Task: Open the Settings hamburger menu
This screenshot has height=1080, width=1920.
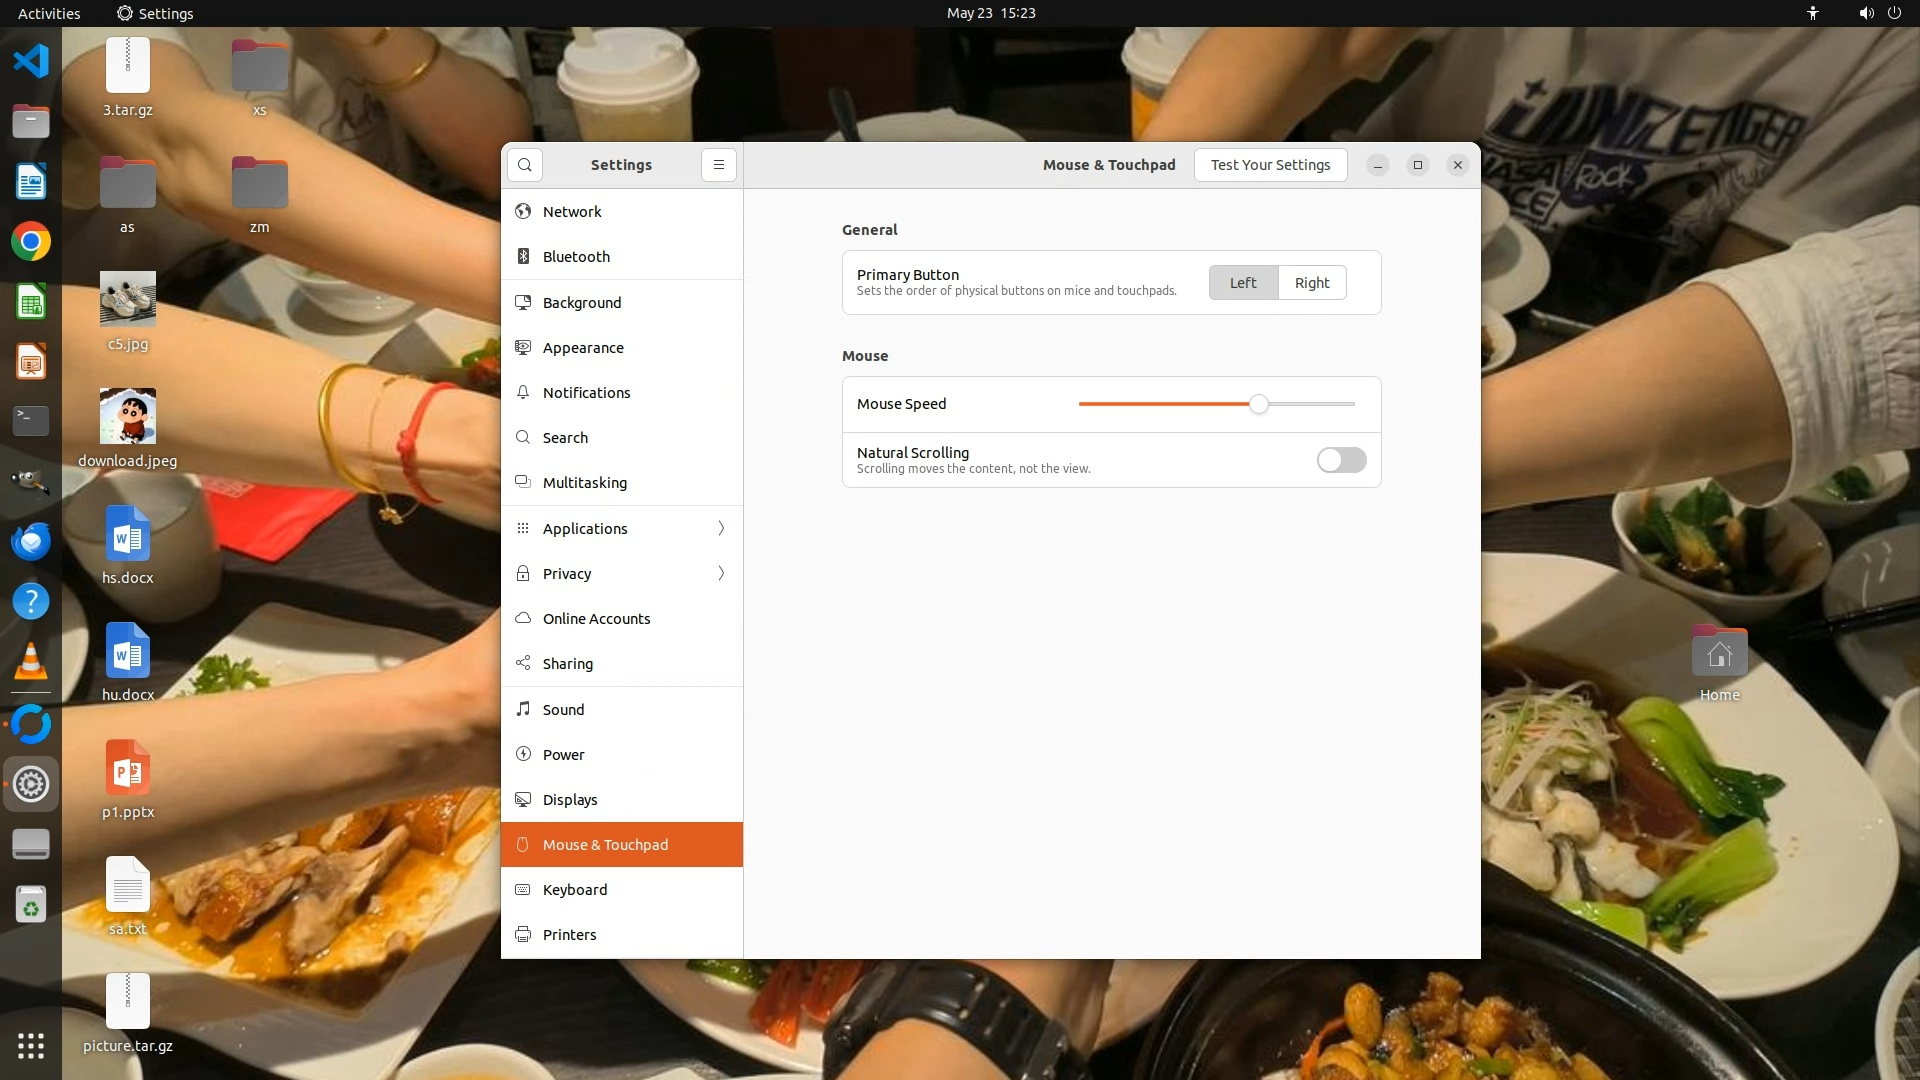Action: point(718,165)
